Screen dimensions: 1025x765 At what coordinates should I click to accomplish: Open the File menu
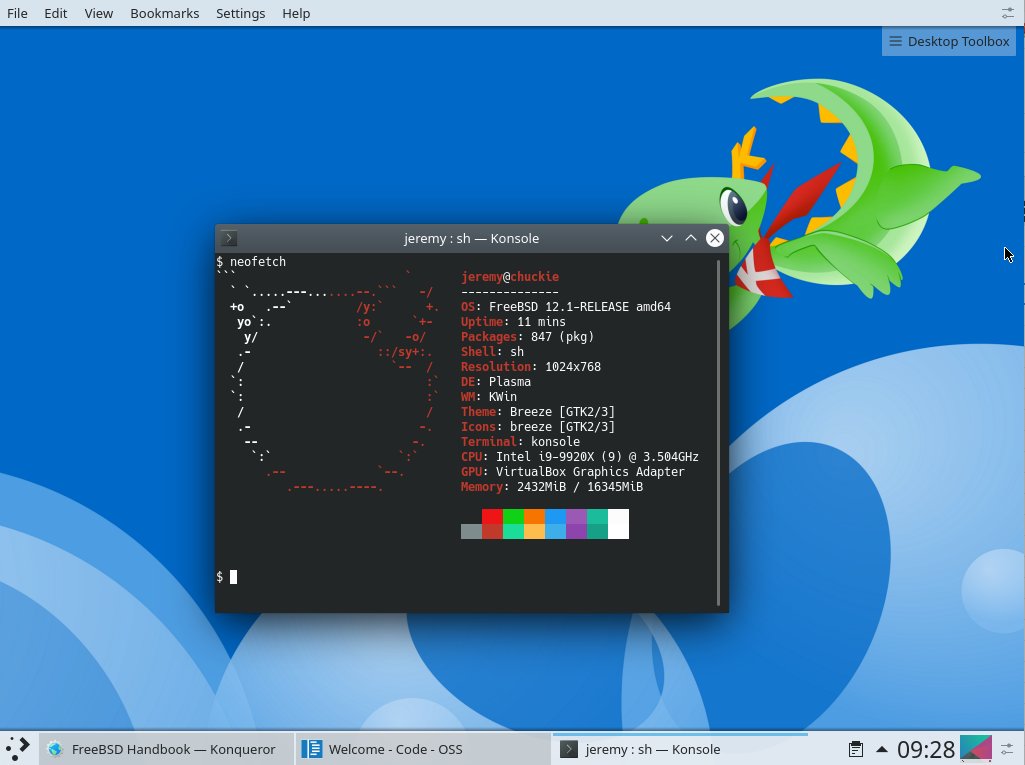click(17, 13)
